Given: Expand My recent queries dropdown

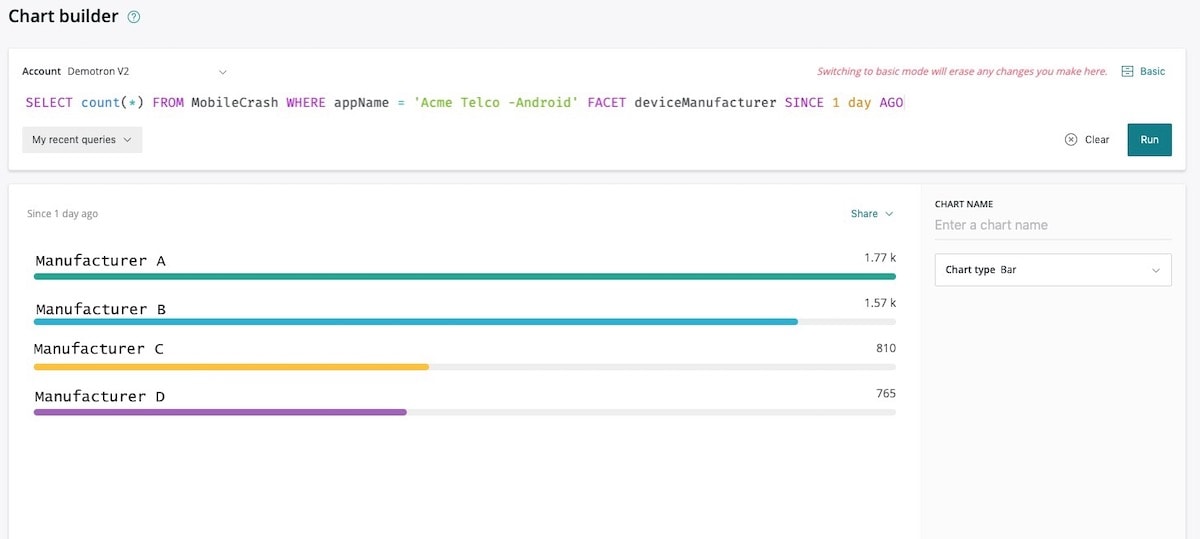Looking at the screenshot, I should pos(82,140).
